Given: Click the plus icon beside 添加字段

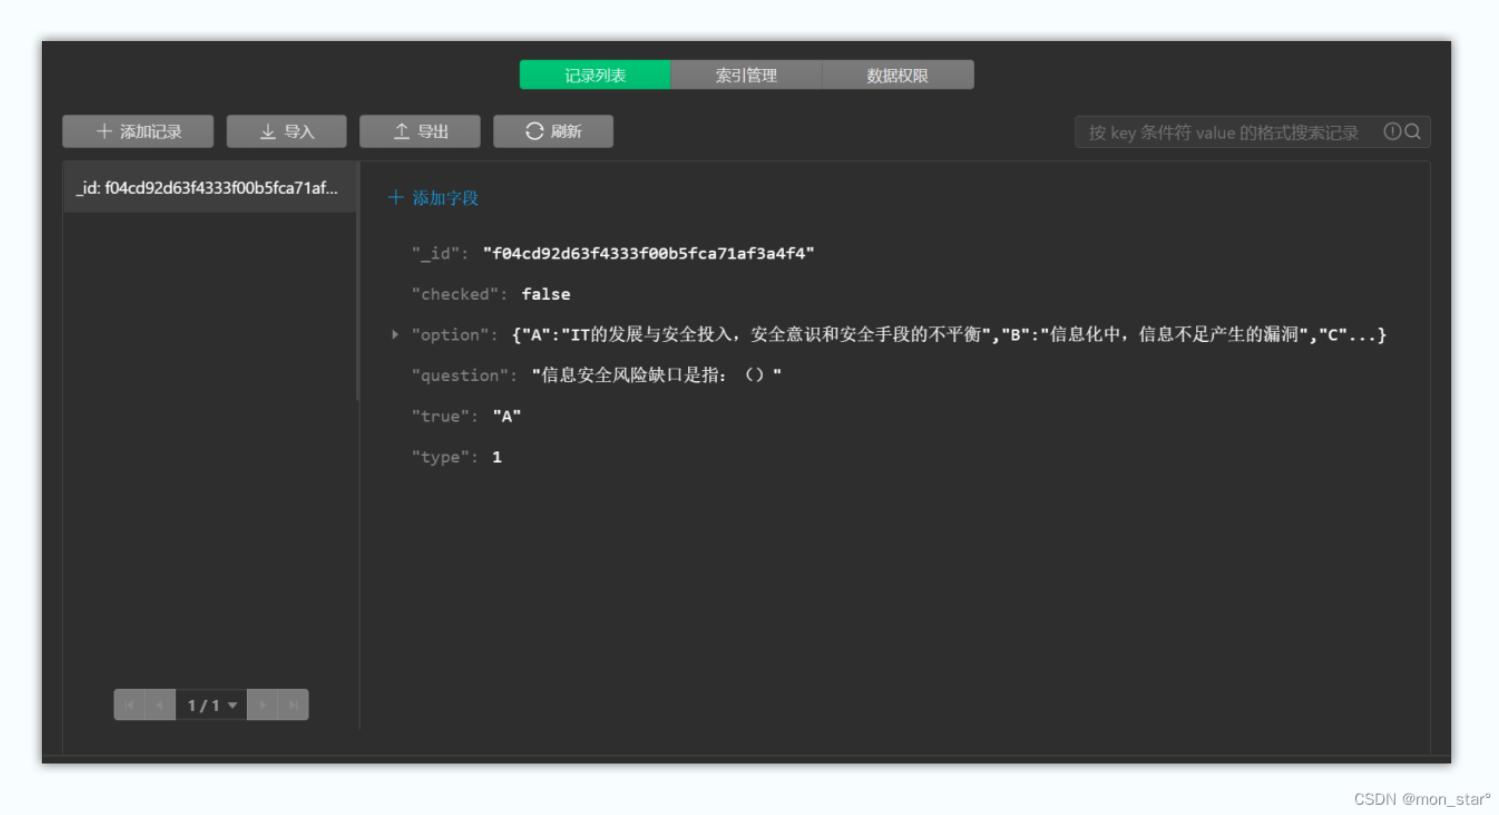Looking at the screenshot, I should 398,199.
